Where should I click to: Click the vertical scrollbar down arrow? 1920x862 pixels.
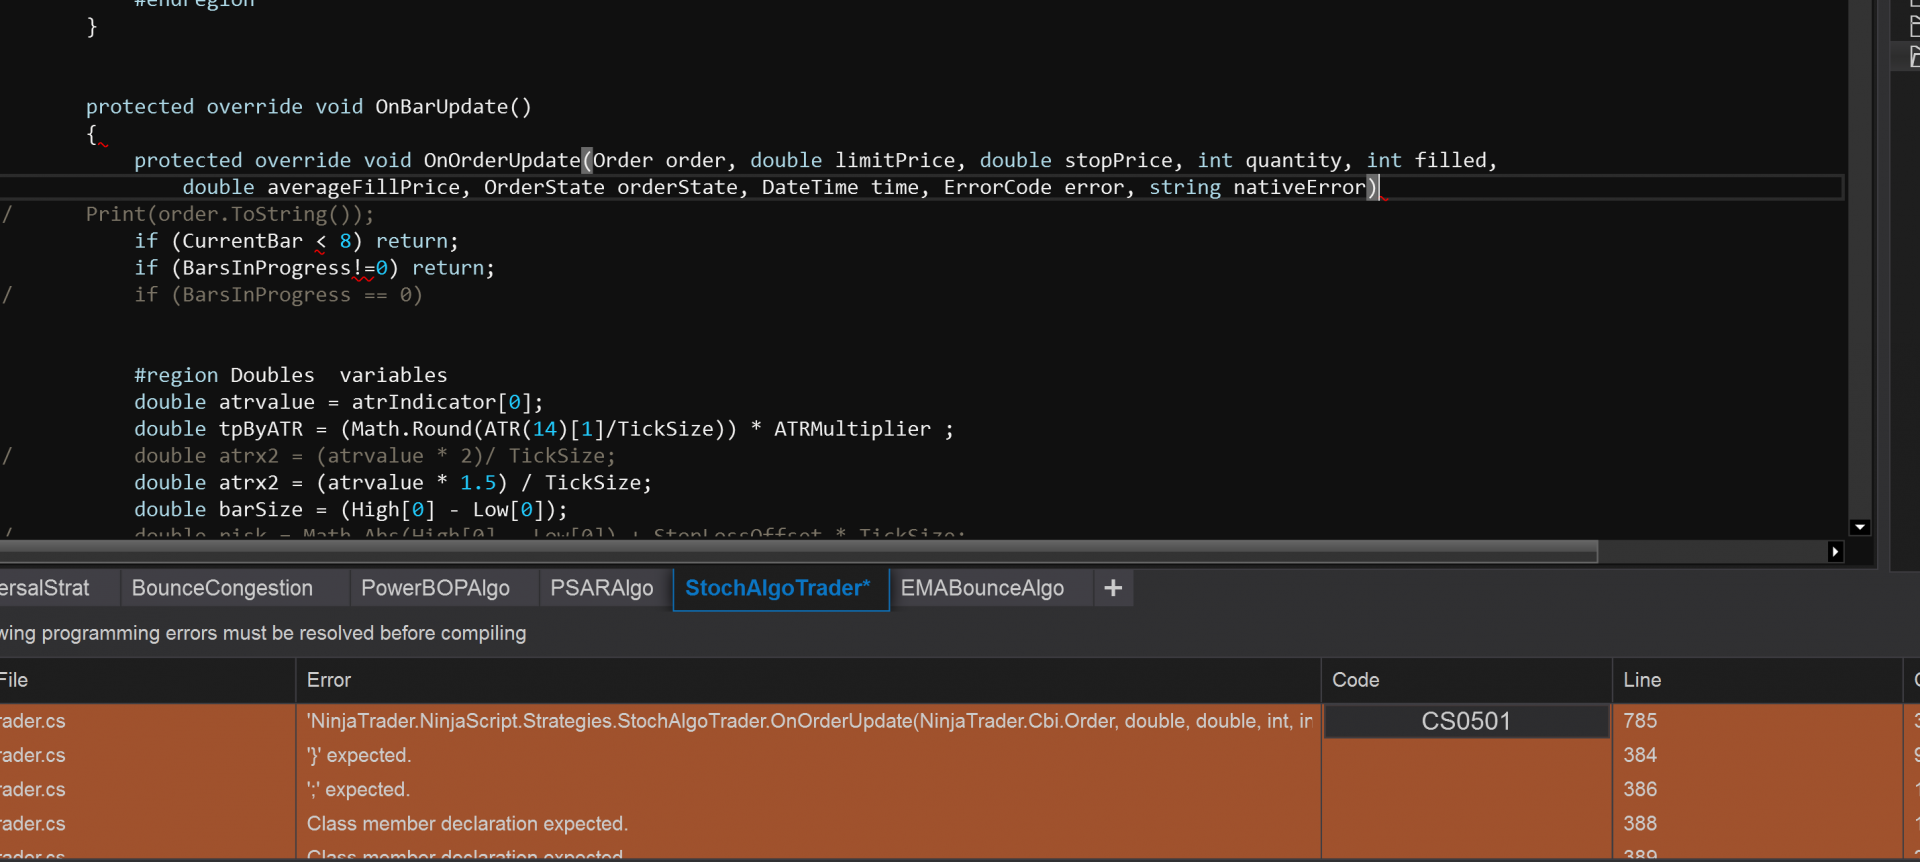pos(1860,527)
